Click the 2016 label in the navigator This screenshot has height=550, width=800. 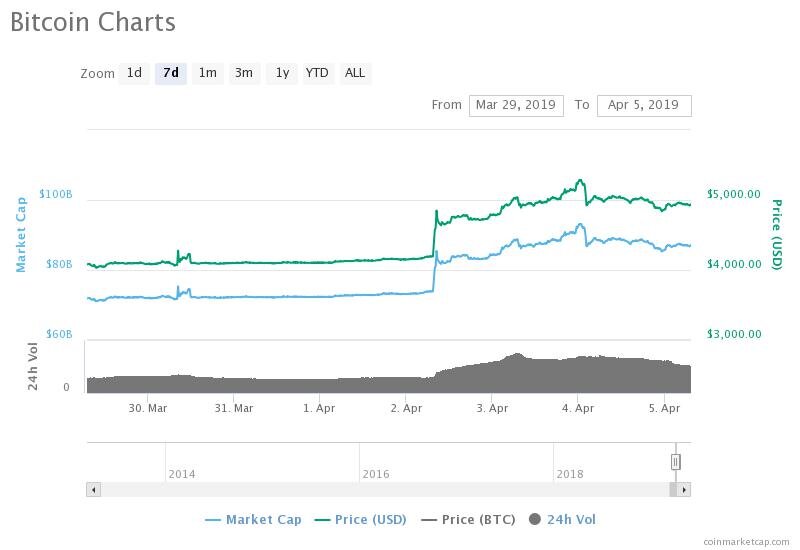[x=376, y=474]
